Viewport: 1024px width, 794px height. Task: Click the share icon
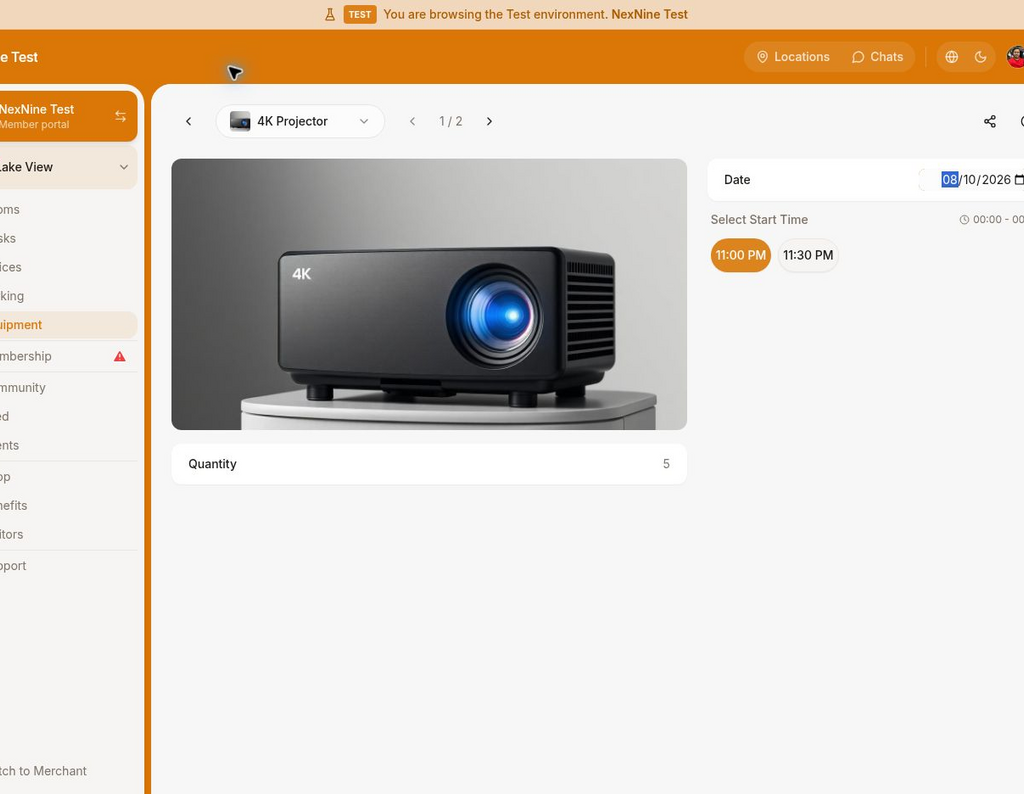pos(989,121)
